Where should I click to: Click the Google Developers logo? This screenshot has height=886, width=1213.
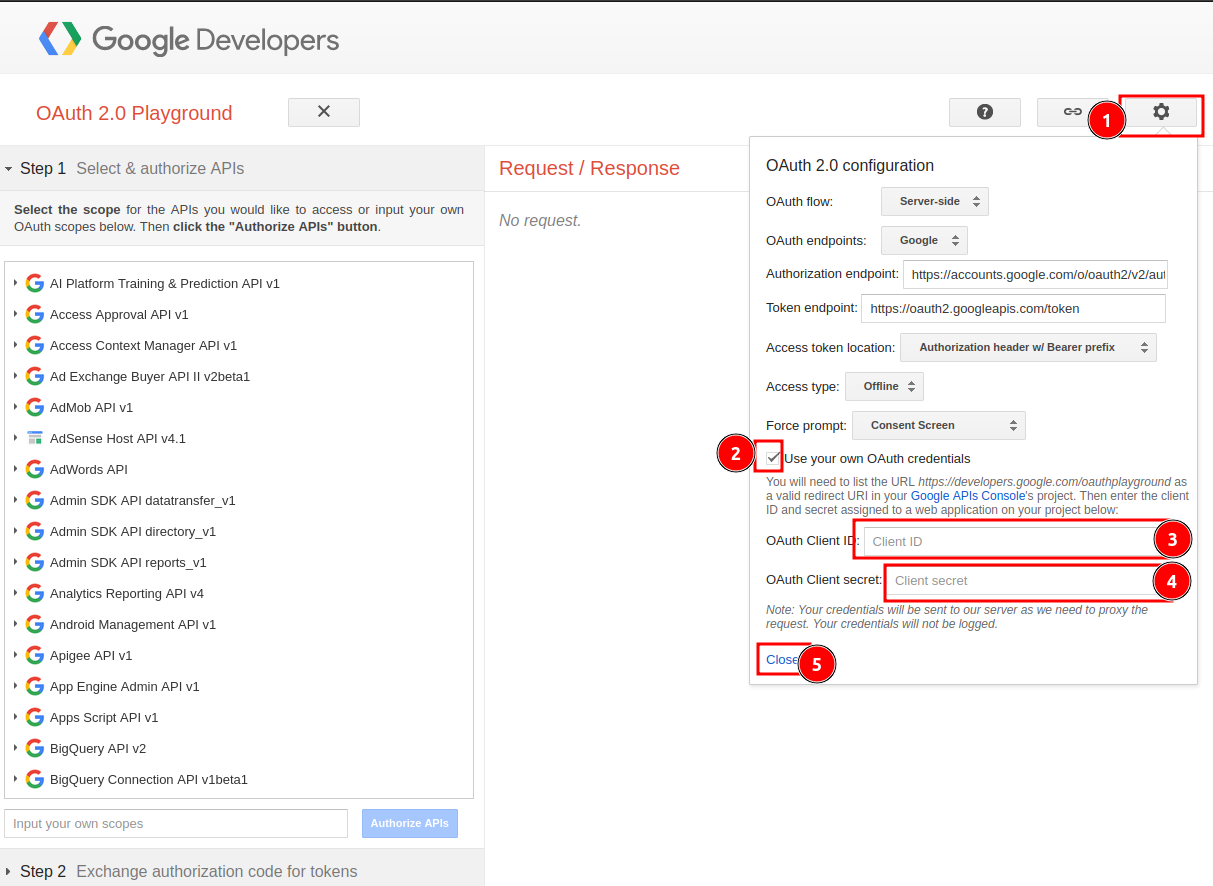pos(189,40)
